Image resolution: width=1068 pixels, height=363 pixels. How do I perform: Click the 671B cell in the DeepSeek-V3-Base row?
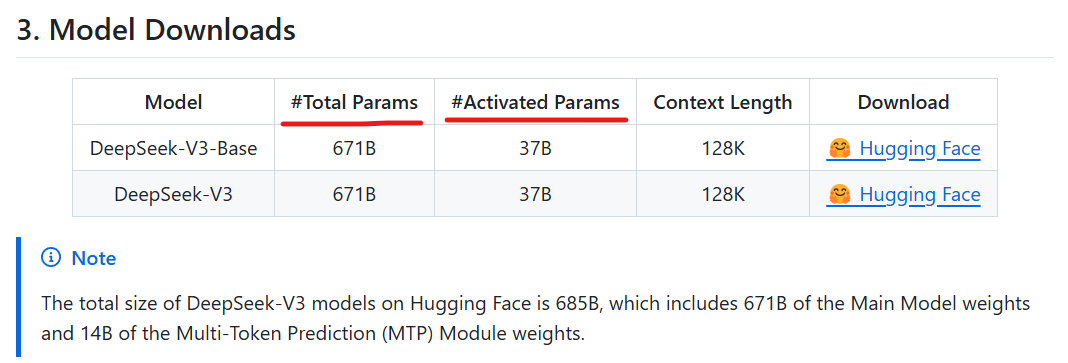tap(354, 148)
